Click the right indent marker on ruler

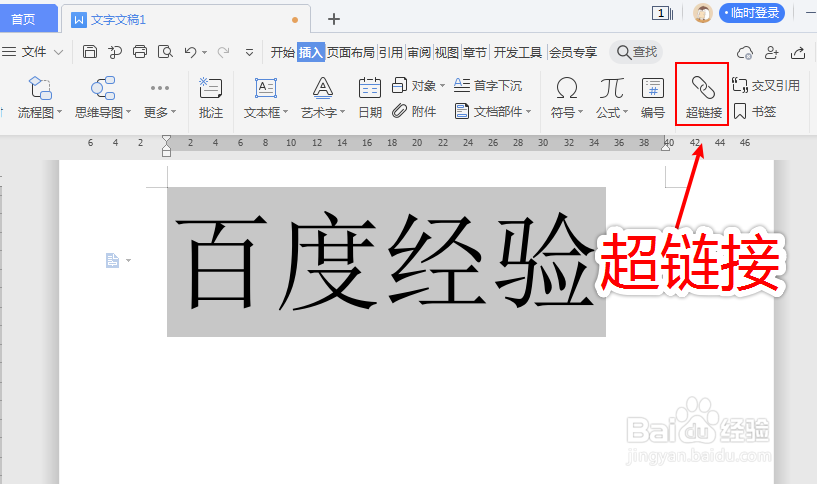(665, 147)
